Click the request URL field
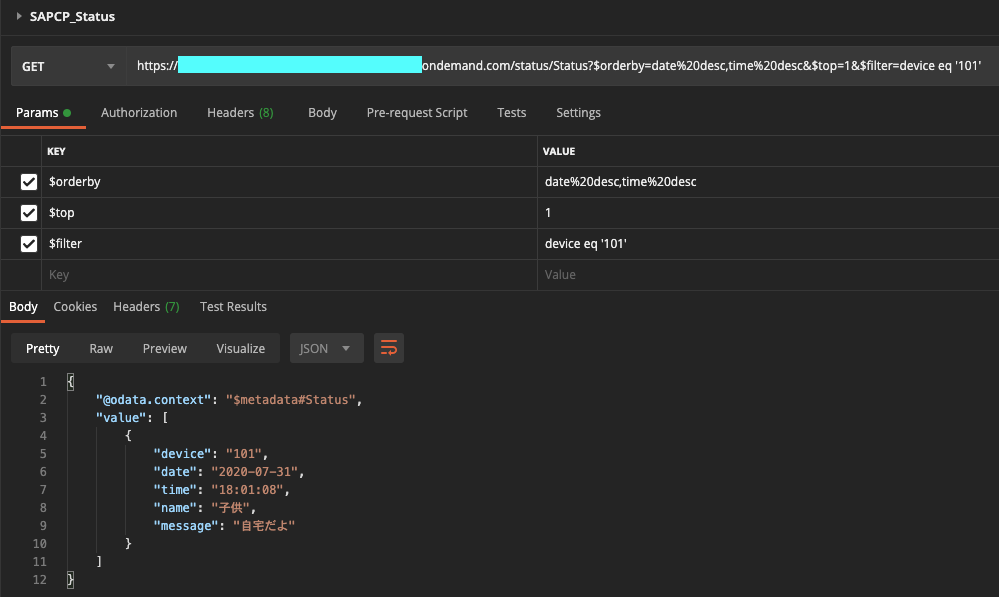The width and height of the screenshot is (999, 597). (563, 66)
